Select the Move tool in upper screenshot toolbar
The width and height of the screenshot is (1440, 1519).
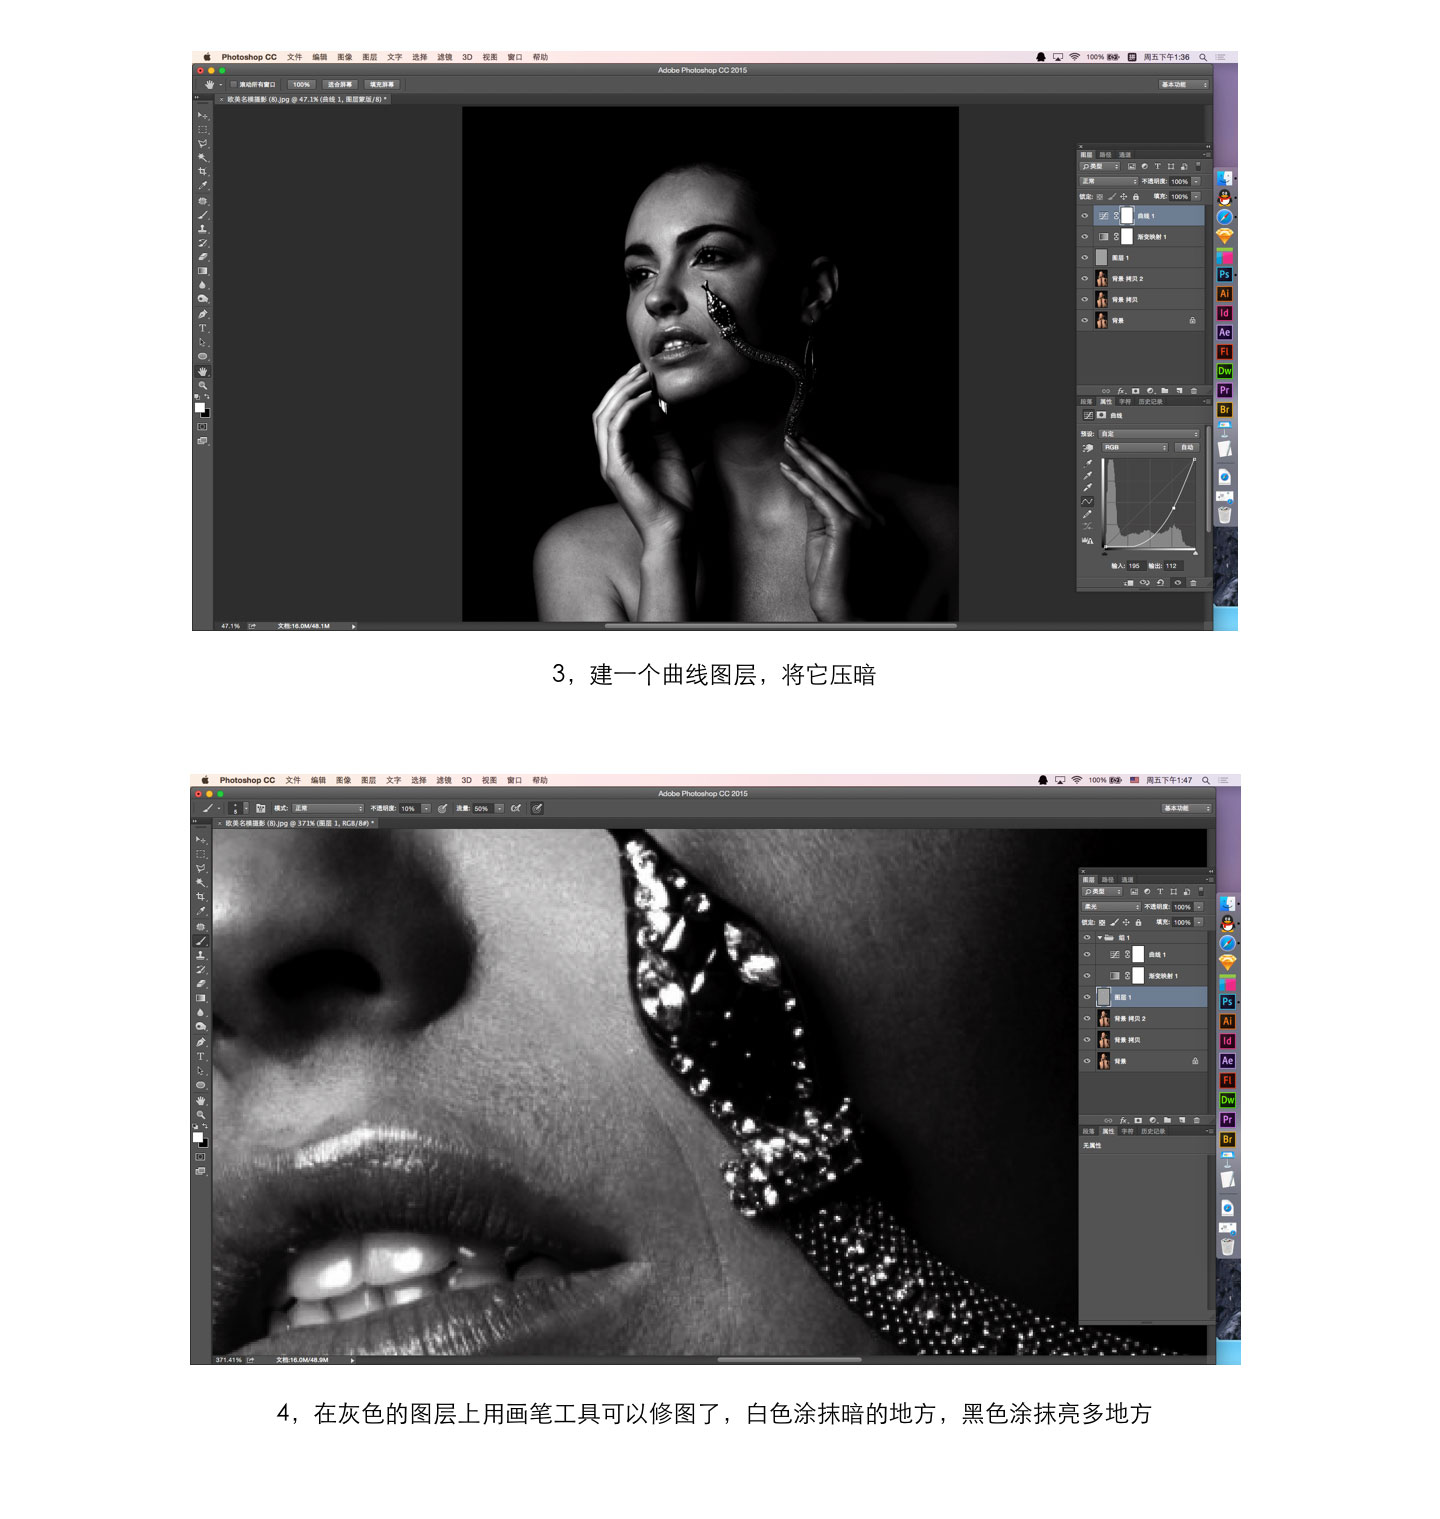click(201, 115)
